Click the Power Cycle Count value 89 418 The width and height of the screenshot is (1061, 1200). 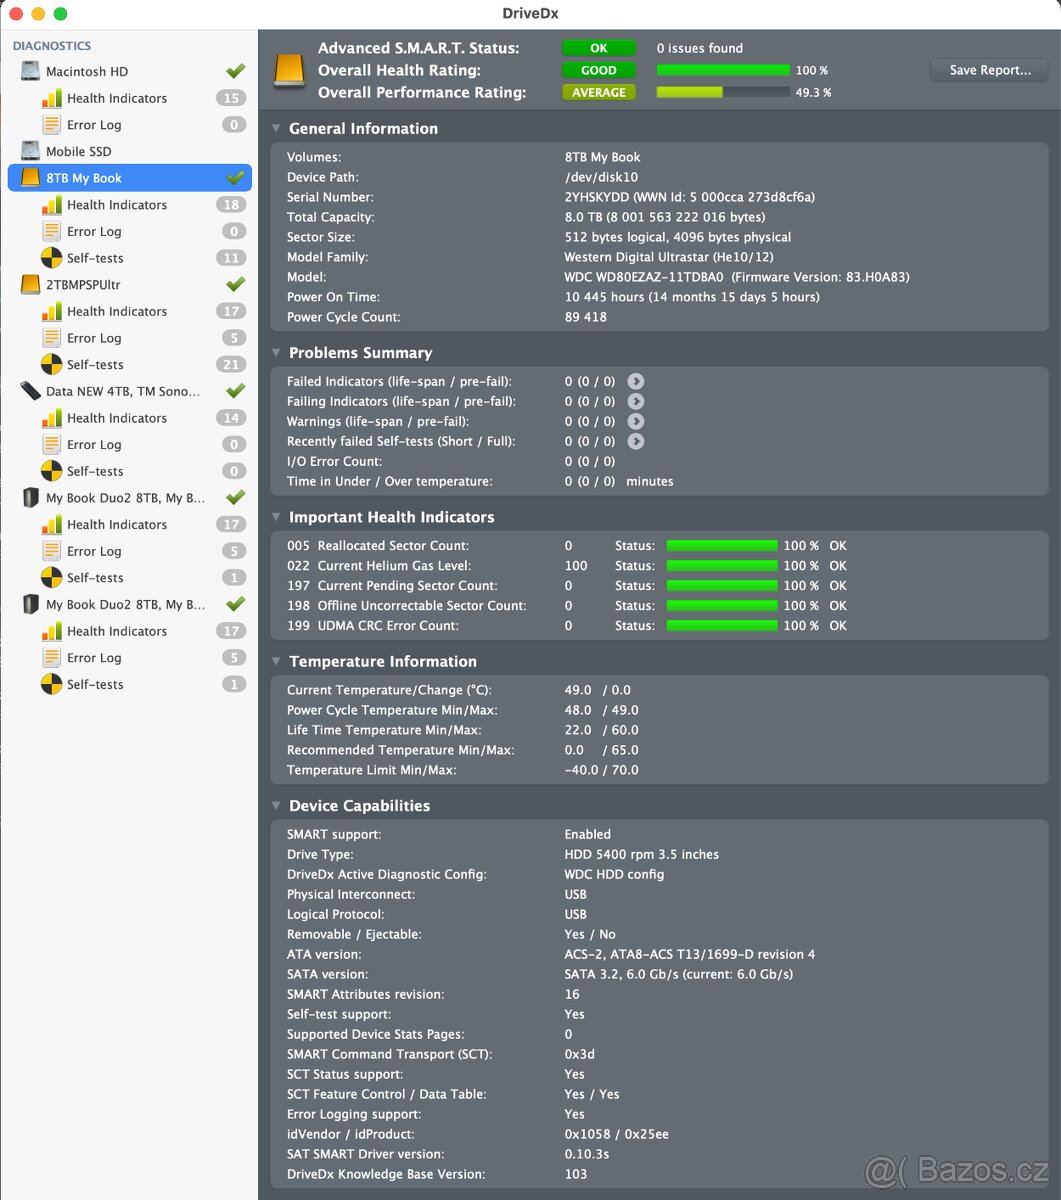click(x=585, y=317)
